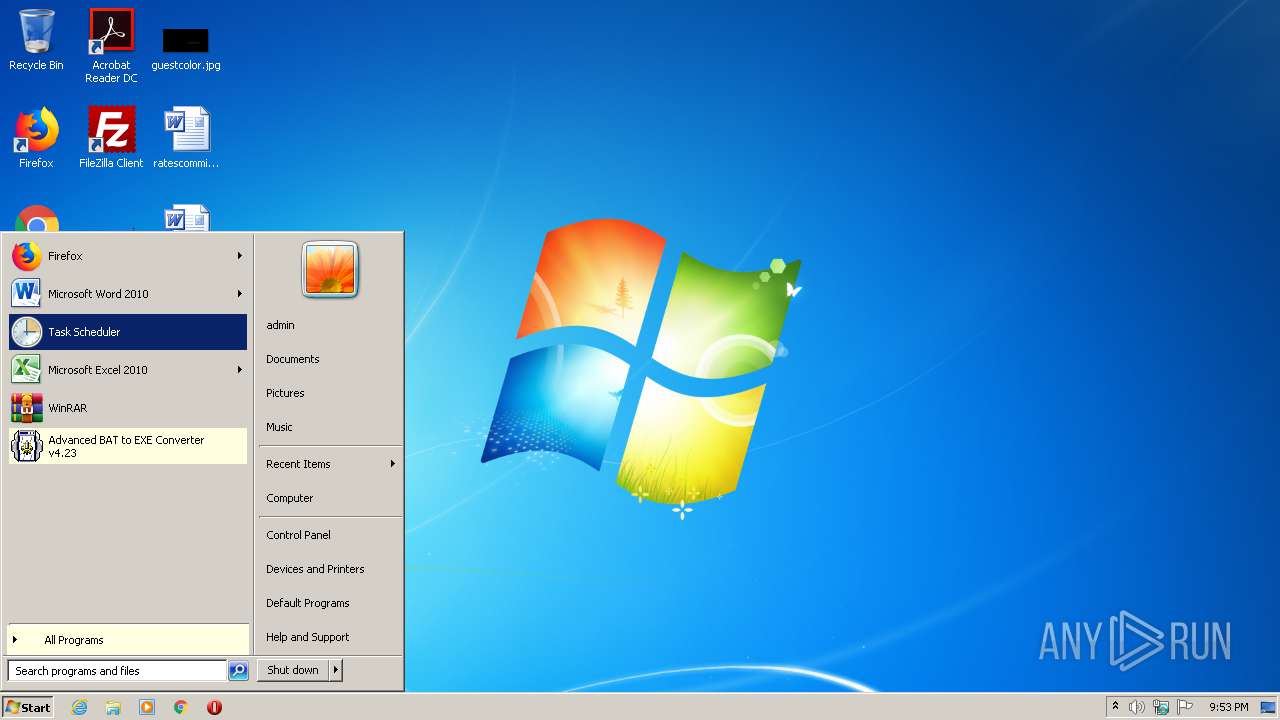The width and height of the screenshot is (1280, 720).
Task: Open the Music library
Action: 279,427
